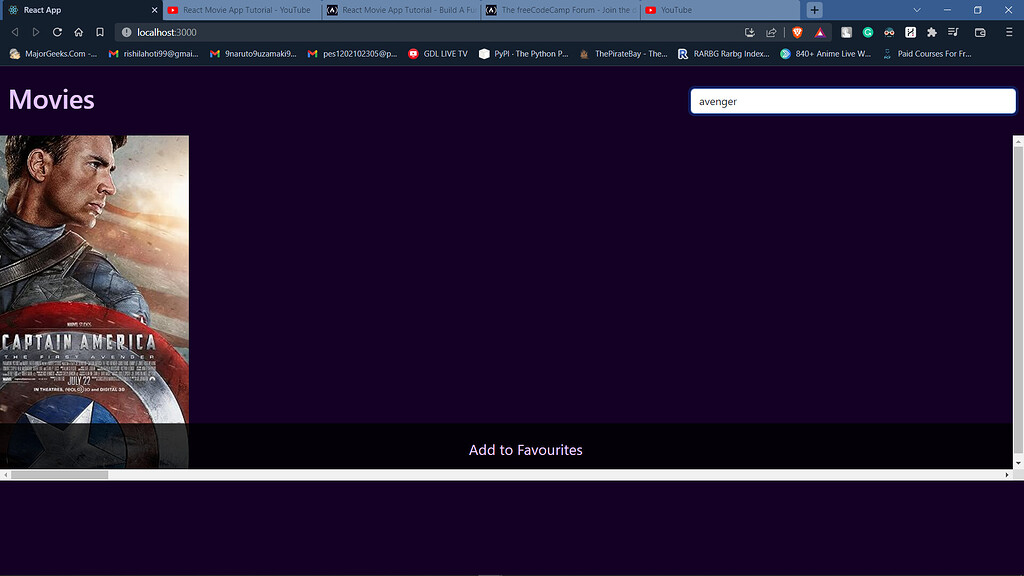1024x576 pixels.
Task: Open Brave Rewards triangle icon
Action: (x=821, y=32)
